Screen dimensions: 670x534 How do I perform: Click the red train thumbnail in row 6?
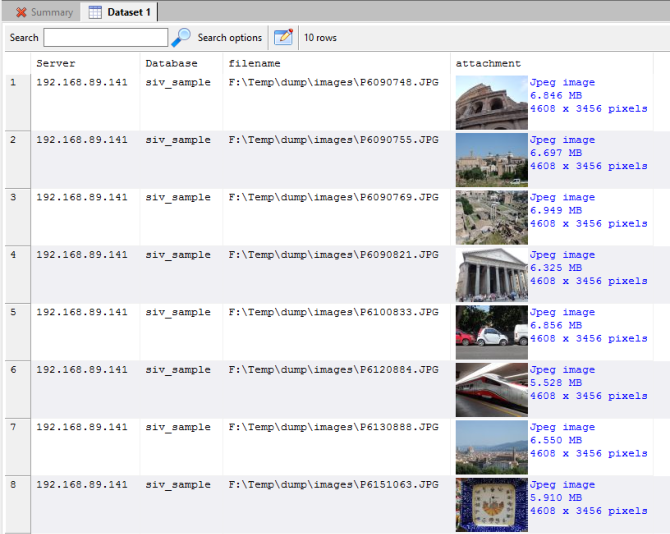(x=491, y=389)
